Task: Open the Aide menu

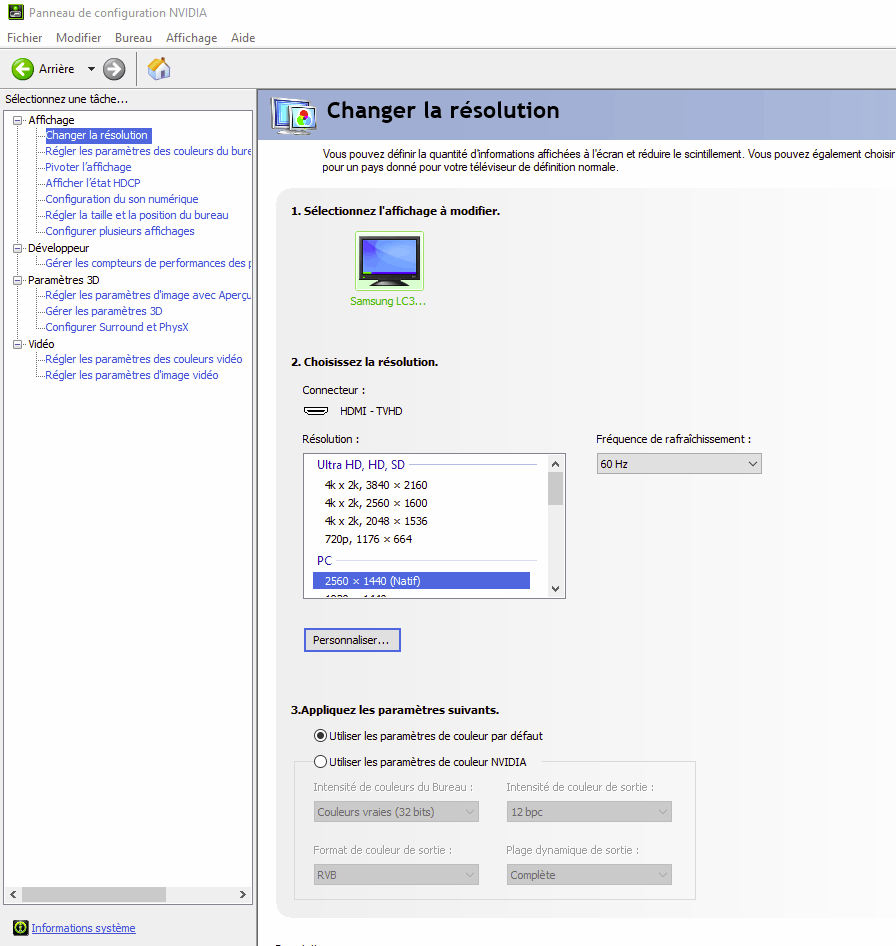Action: click(243, 37)
